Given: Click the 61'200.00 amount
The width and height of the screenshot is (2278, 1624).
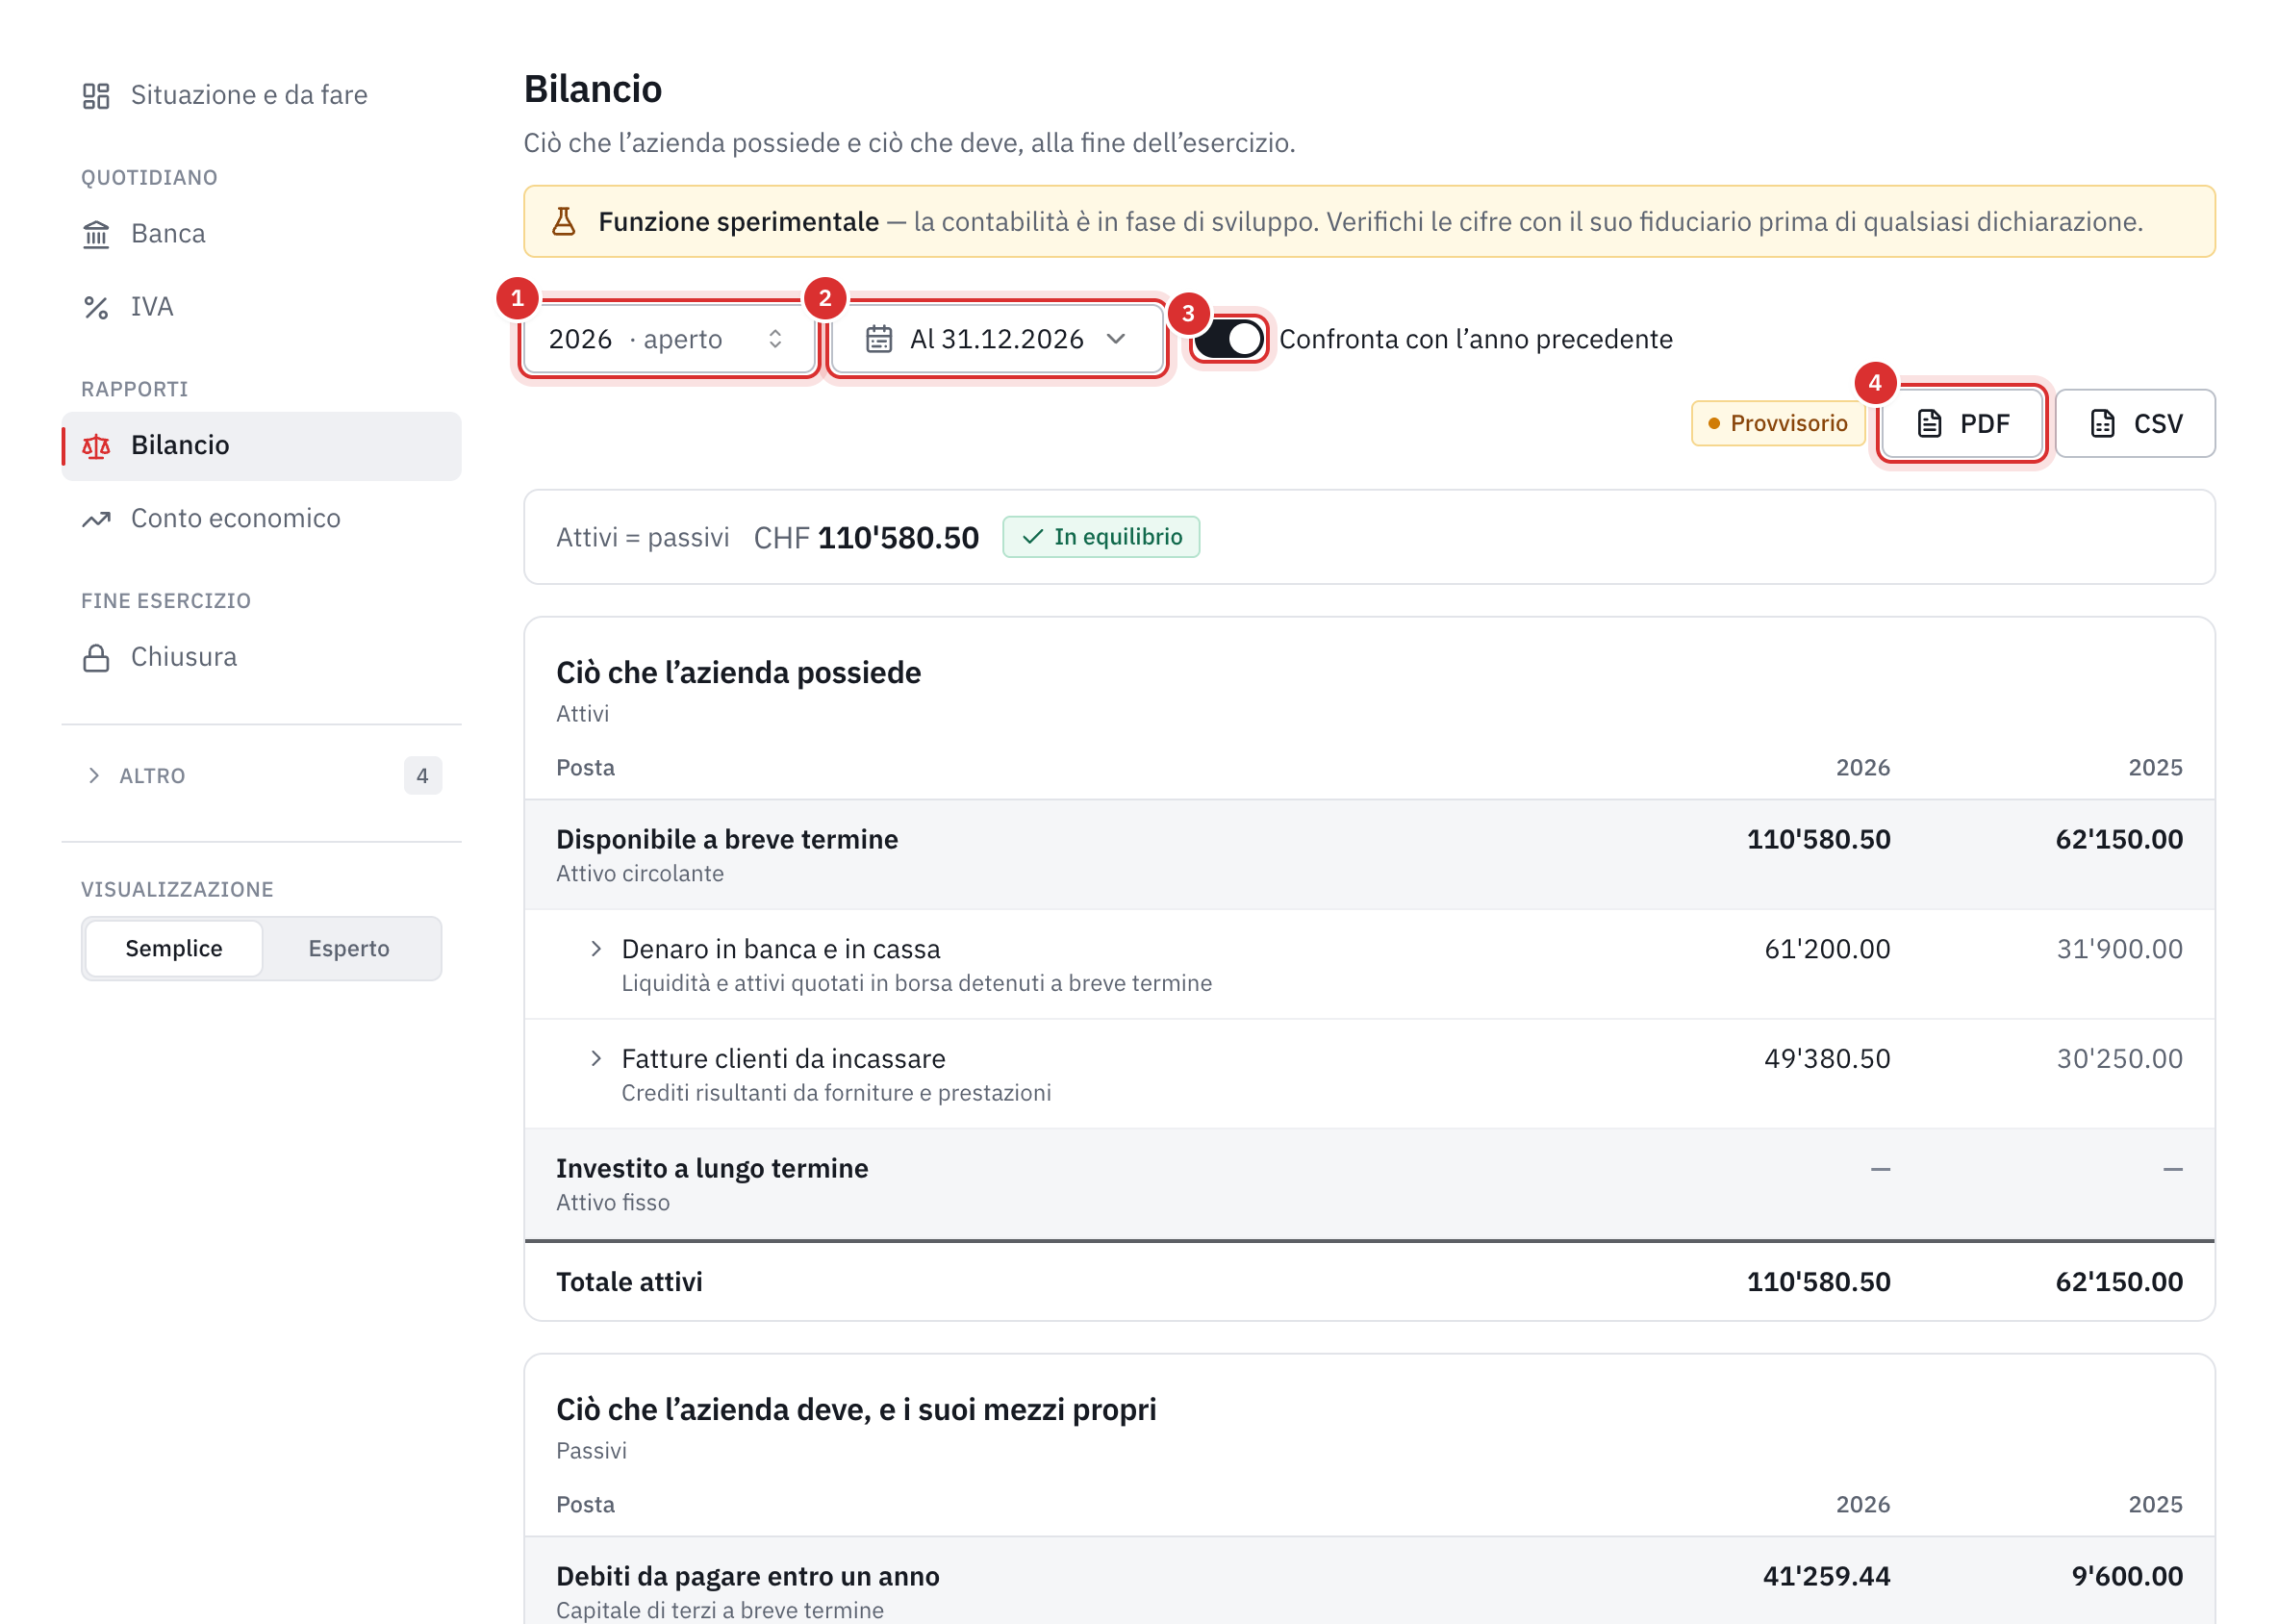Looking at the screenshot, I should point(1827,949).
